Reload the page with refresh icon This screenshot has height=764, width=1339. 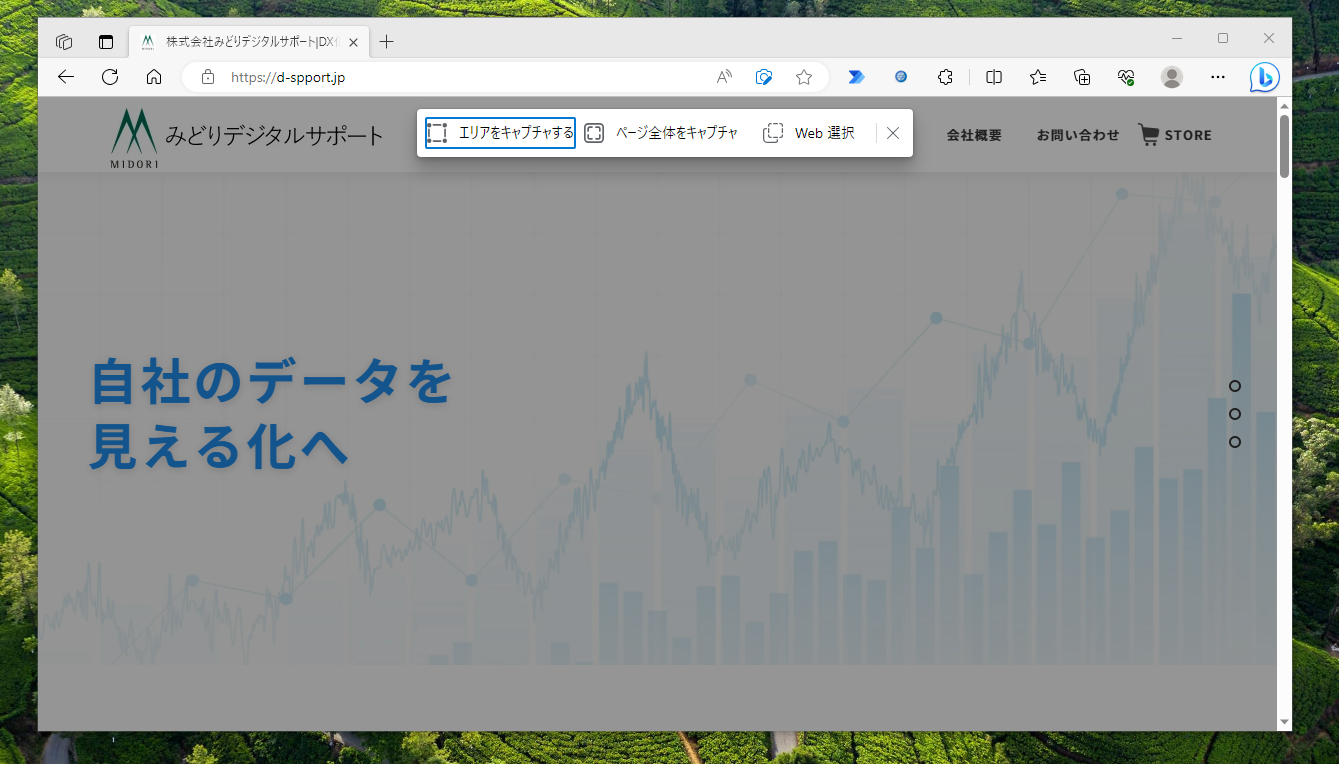pos(110,77)
